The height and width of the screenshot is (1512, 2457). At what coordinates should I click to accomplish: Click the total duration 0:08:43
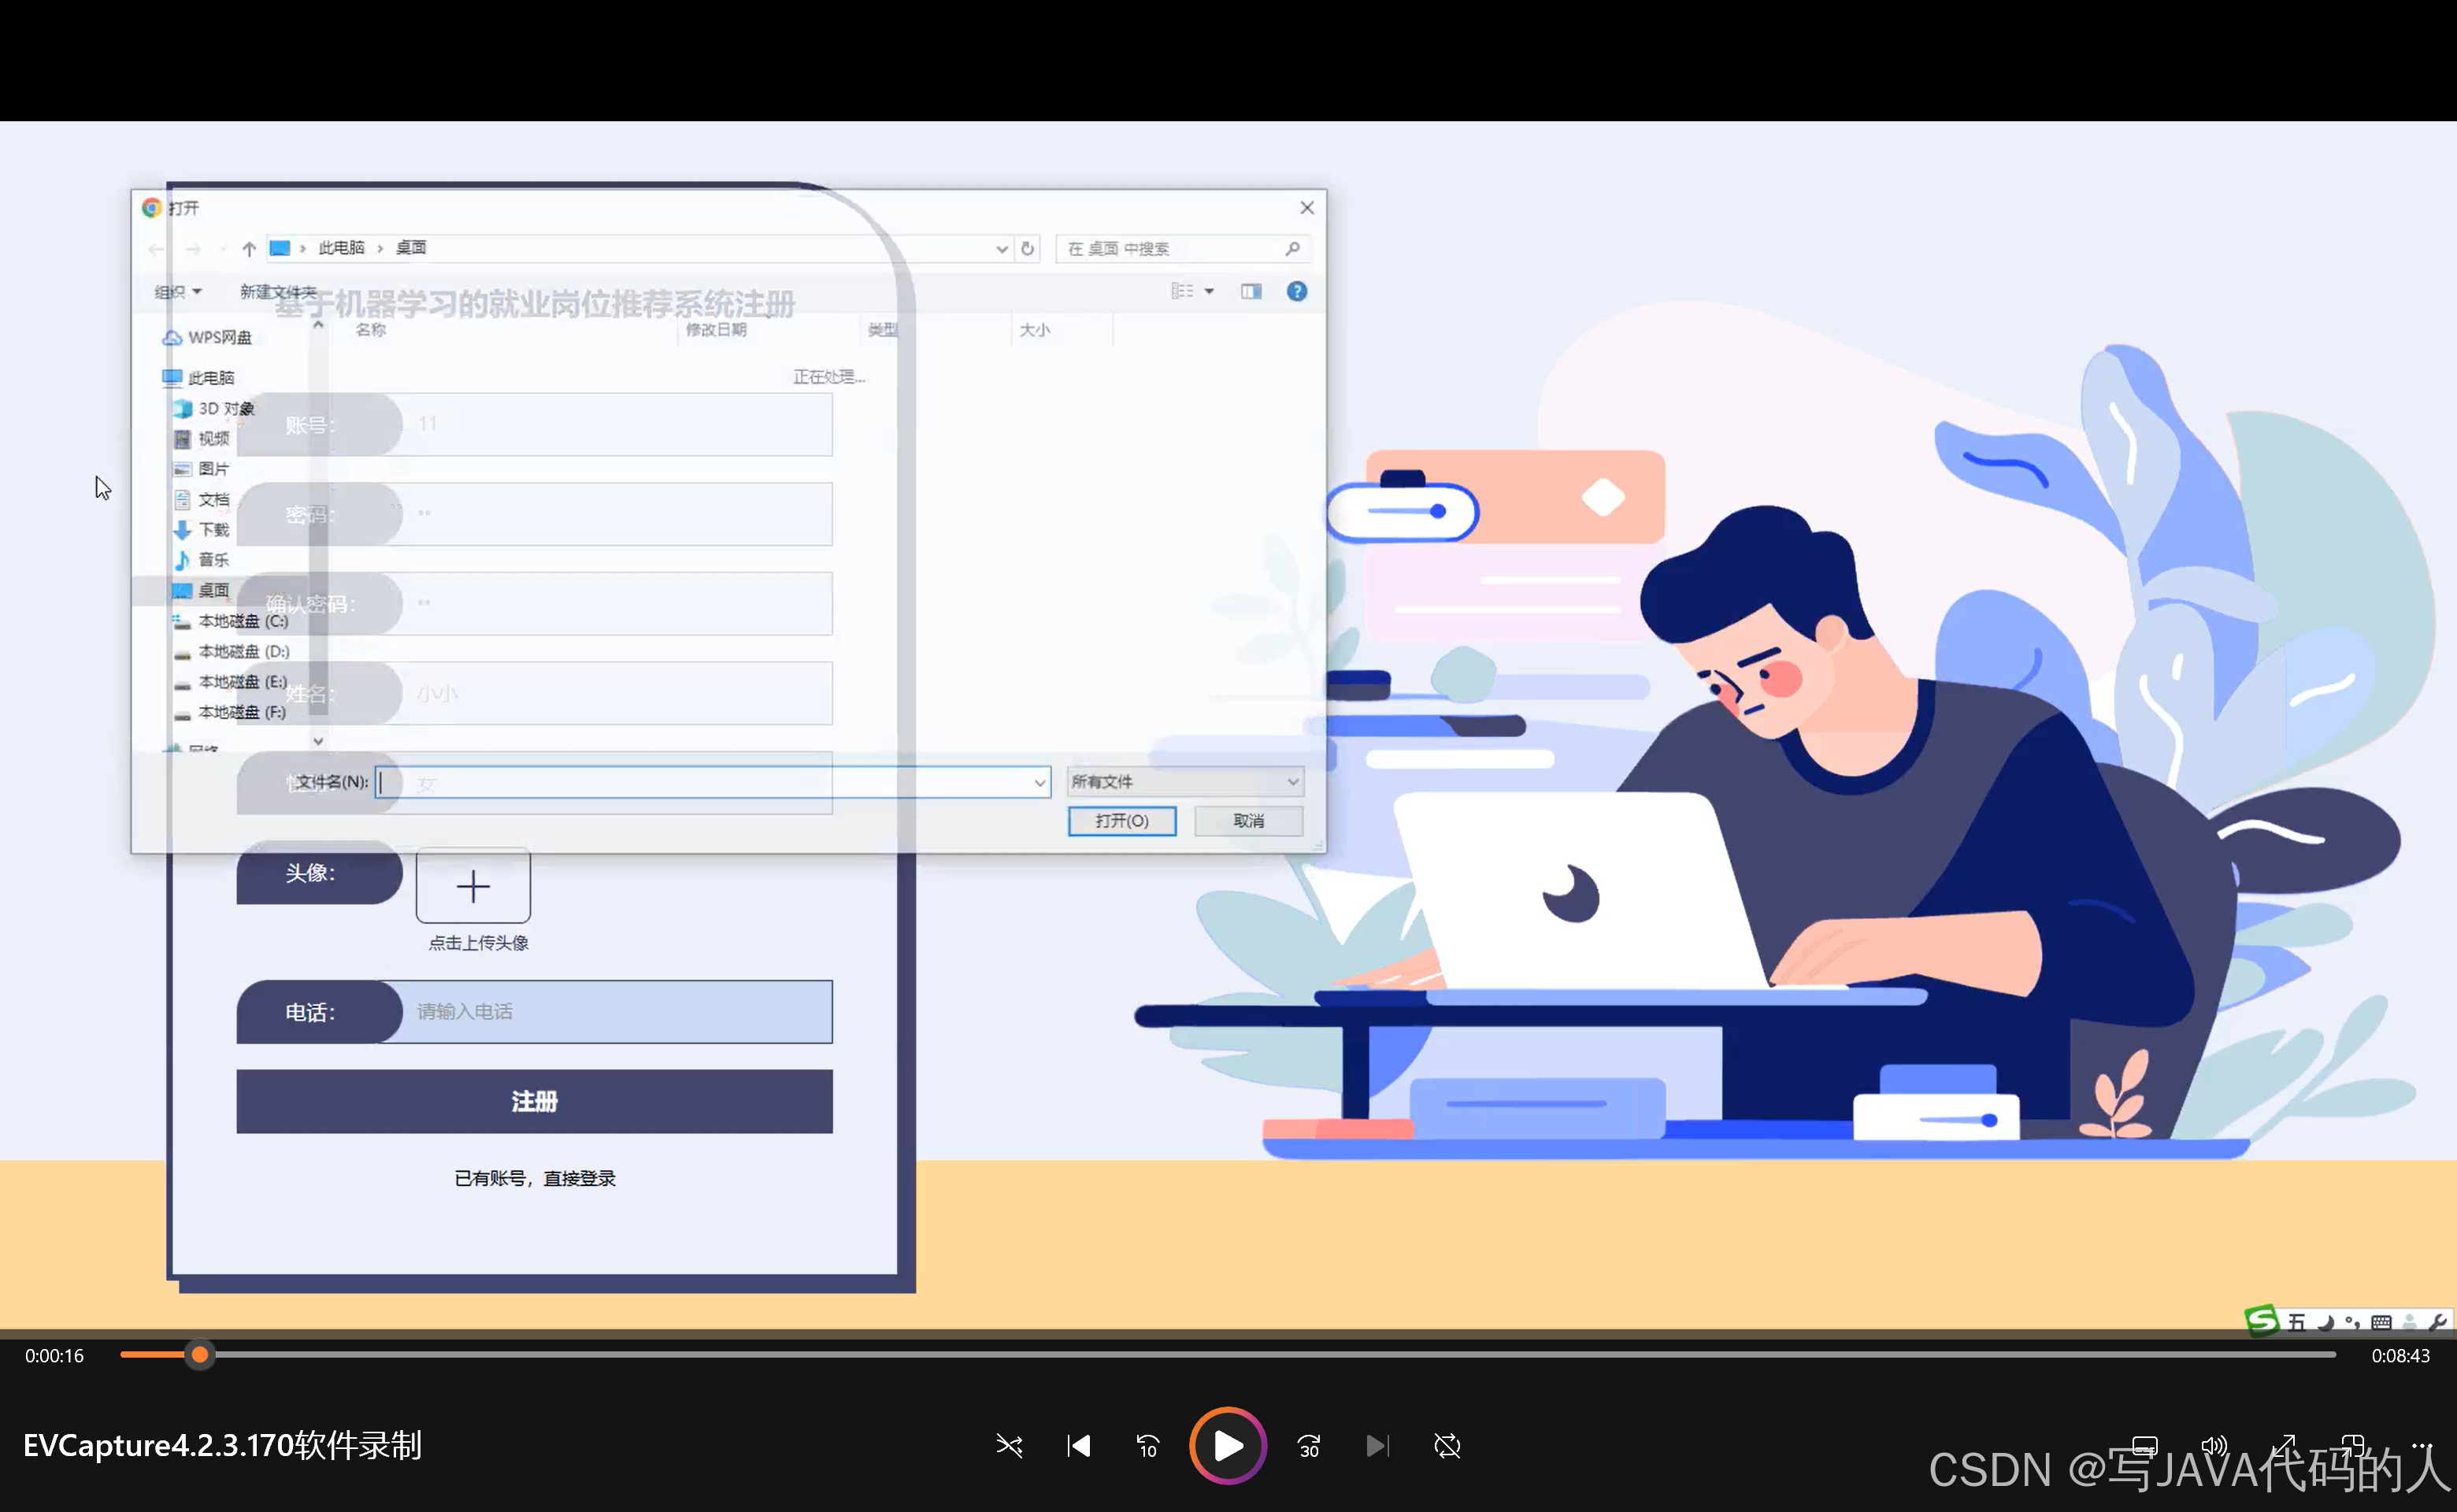click(2400, 1356)
